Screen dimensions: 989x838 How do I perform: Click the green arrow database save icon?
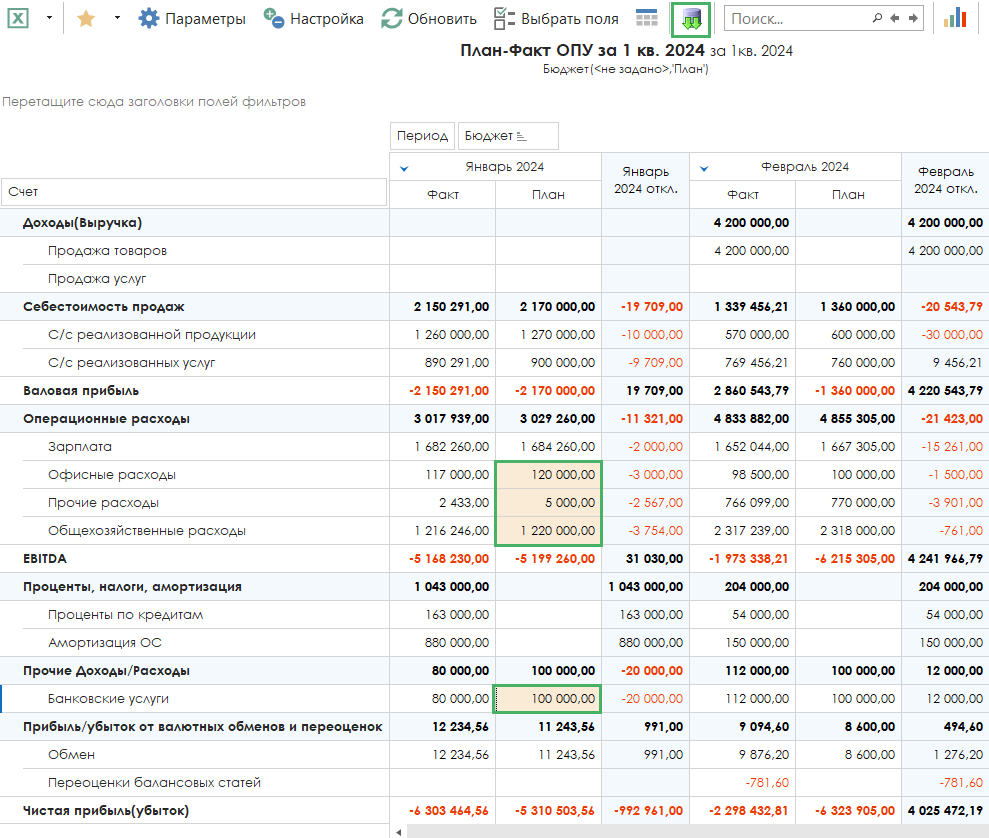(690, 19)
